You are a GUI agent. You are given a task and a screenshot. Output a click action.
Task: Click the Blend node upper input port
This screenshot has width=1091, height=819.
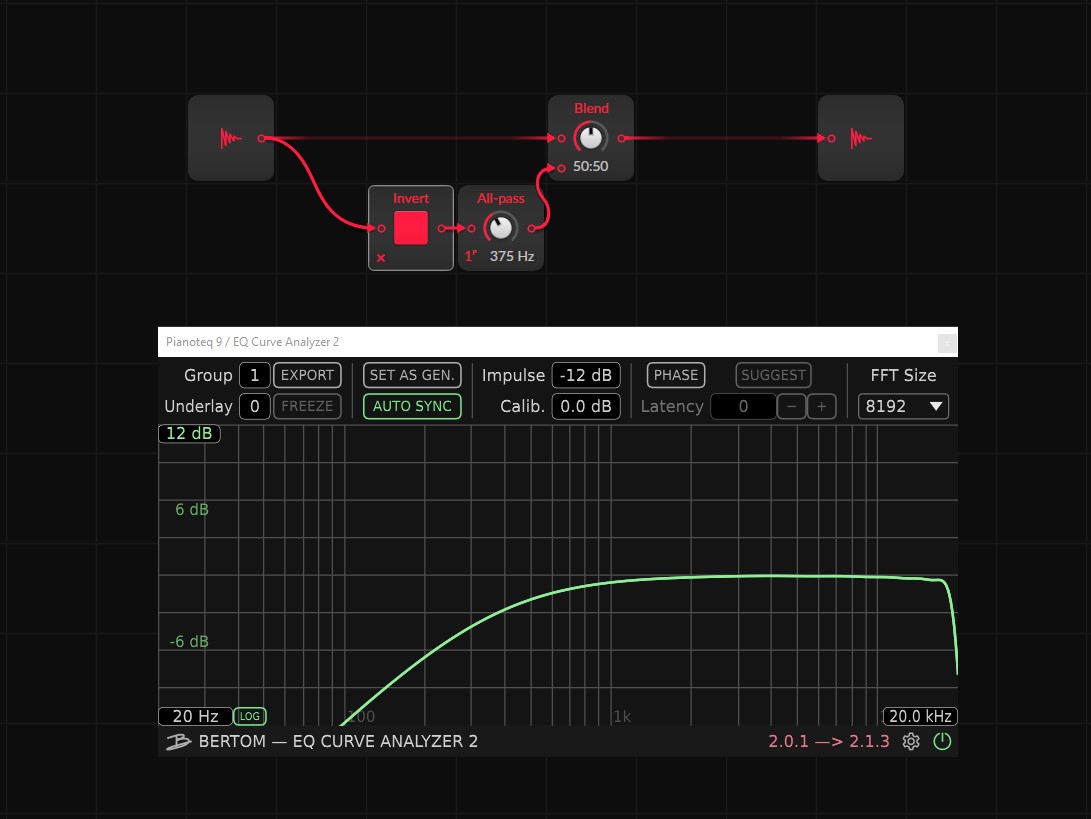[x=562, y=138]
